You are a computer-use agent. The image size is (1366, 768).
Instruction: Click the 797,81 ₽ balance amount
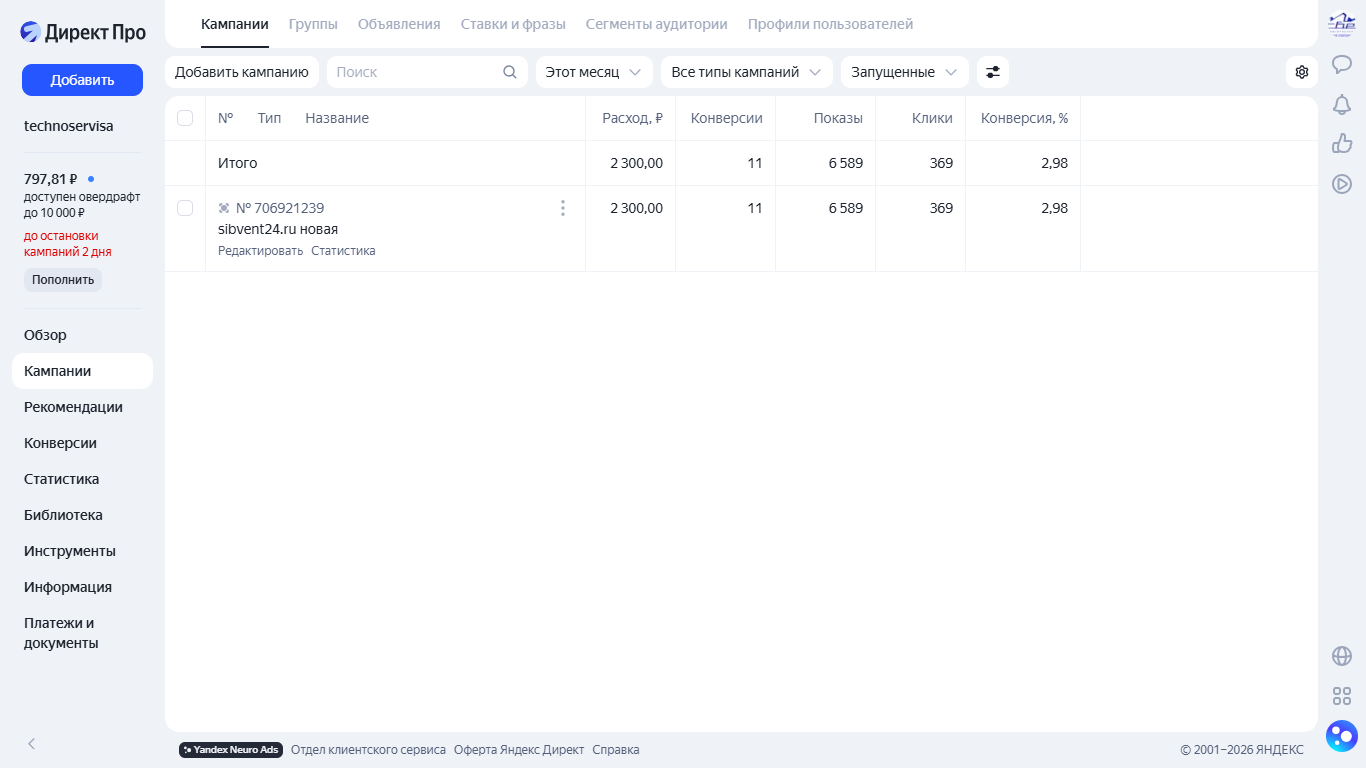51,179
